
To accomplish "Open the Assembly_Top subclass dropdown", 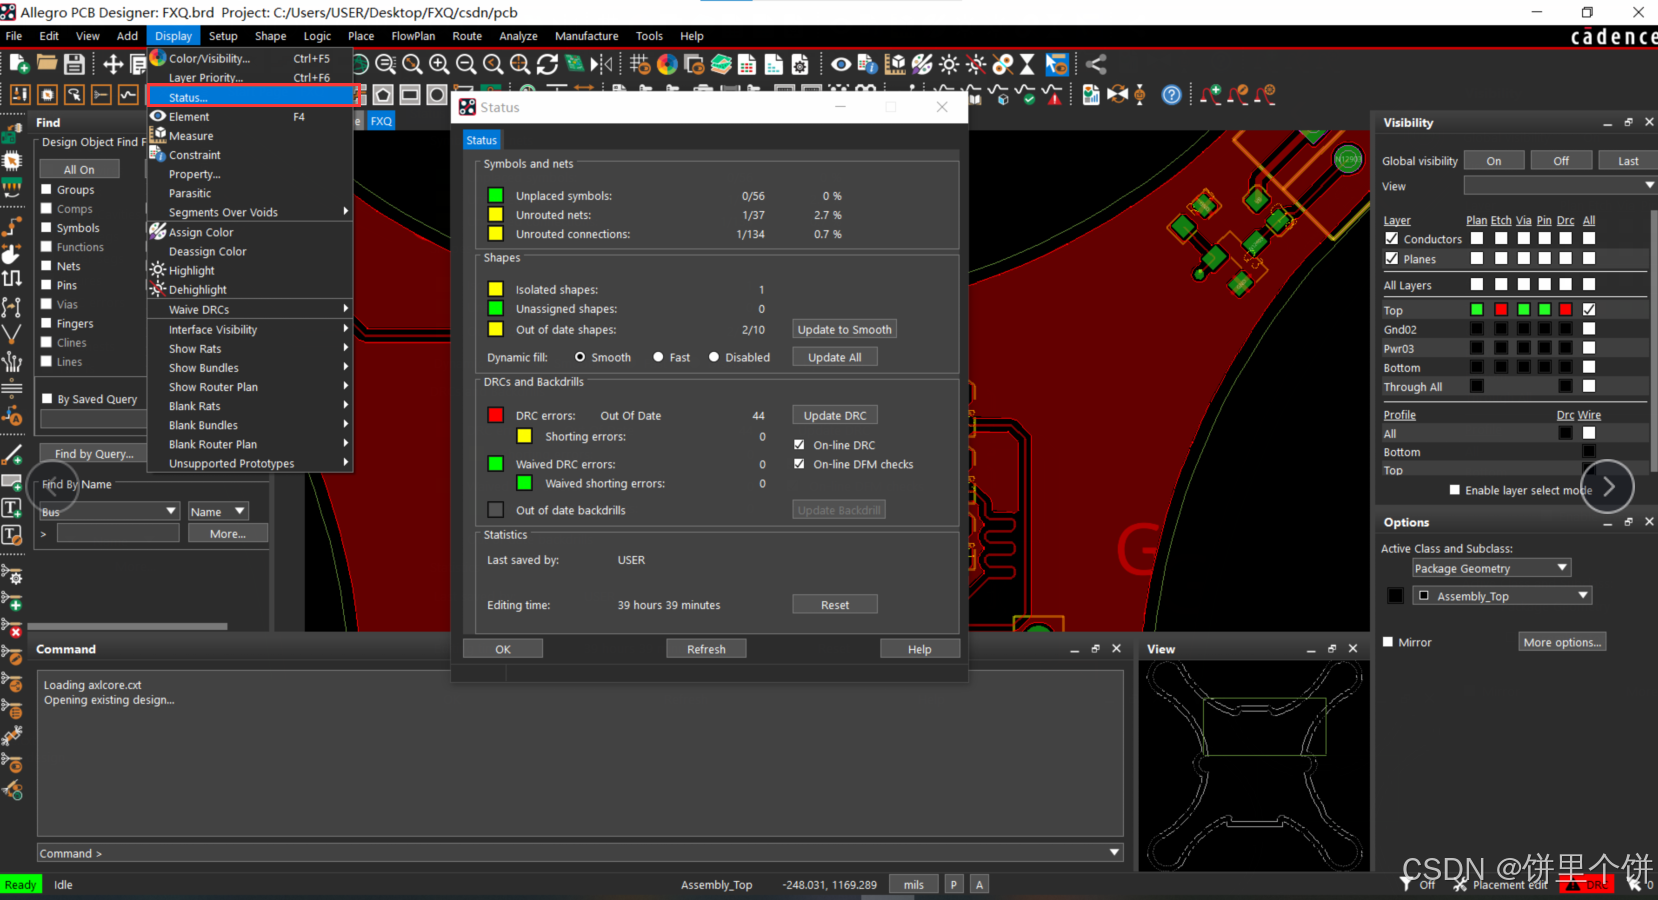I will [1501, 596].
